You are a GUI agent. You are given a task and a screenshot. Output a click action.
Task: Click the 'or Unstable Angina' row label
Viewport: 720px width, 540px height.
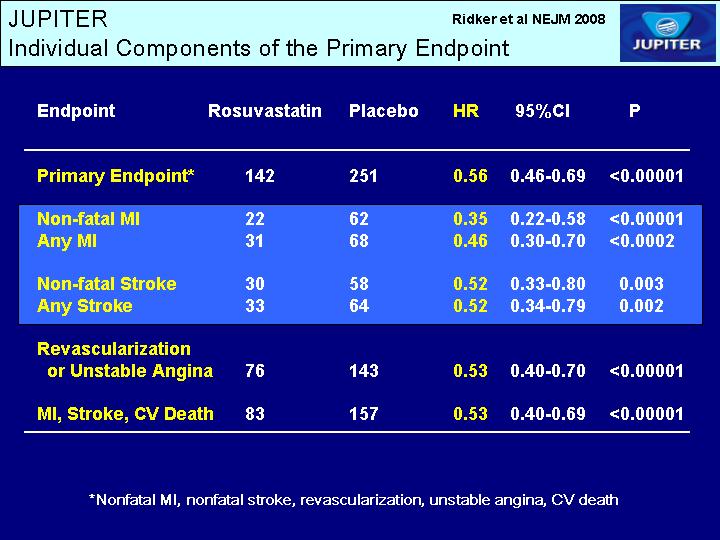click(x=130, y=371)
